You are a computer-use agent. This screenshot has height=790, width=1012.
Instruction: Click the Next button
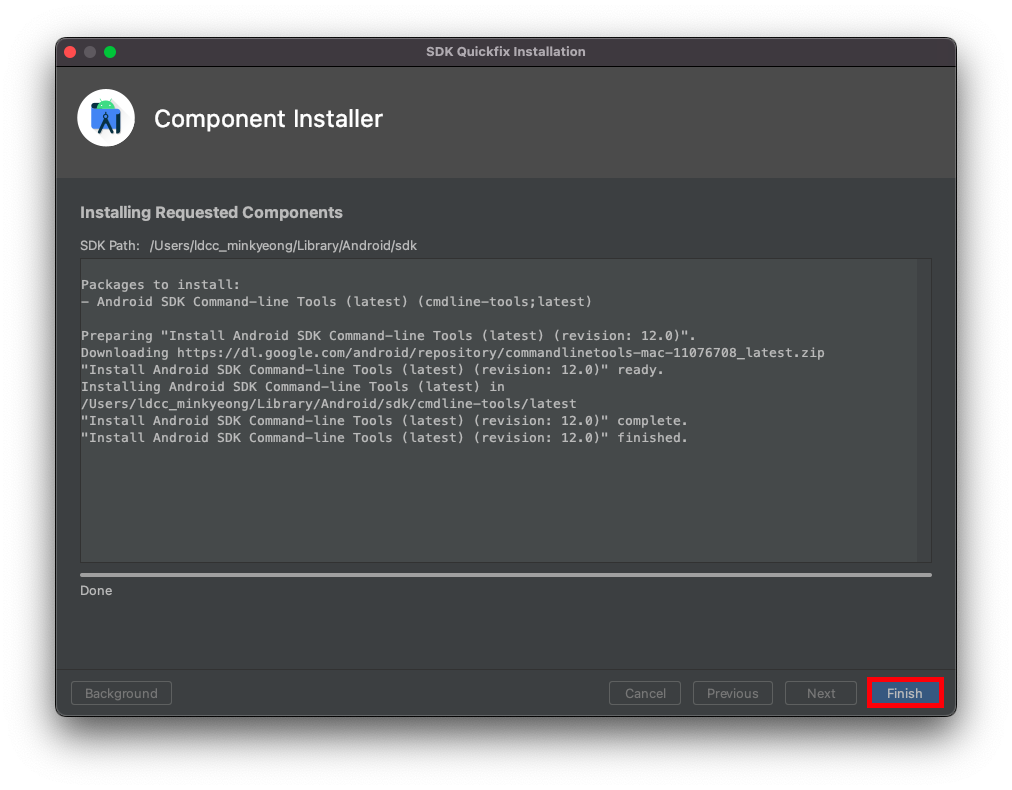[820, 693]
